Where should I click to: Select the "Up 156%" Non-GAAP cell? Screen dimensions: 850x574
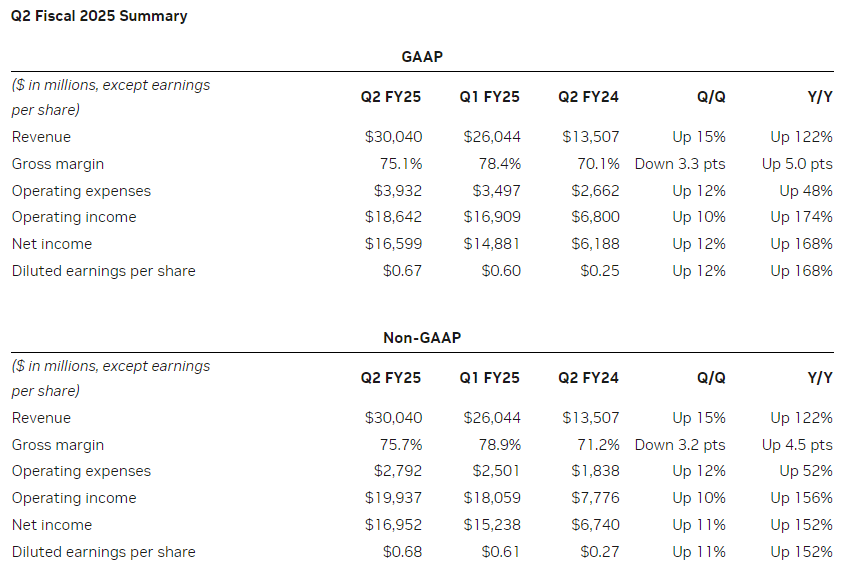801,498
